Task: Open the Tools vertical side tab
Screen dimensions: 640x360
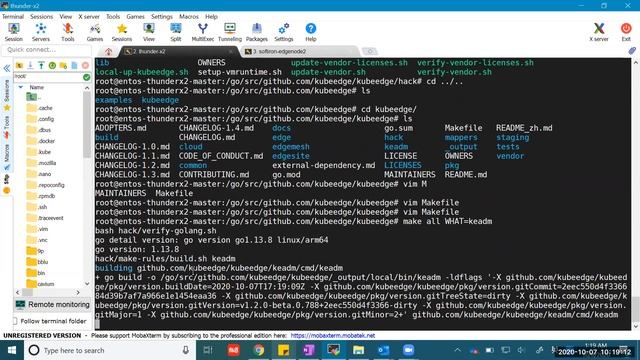Action: [x=7, y=127]
